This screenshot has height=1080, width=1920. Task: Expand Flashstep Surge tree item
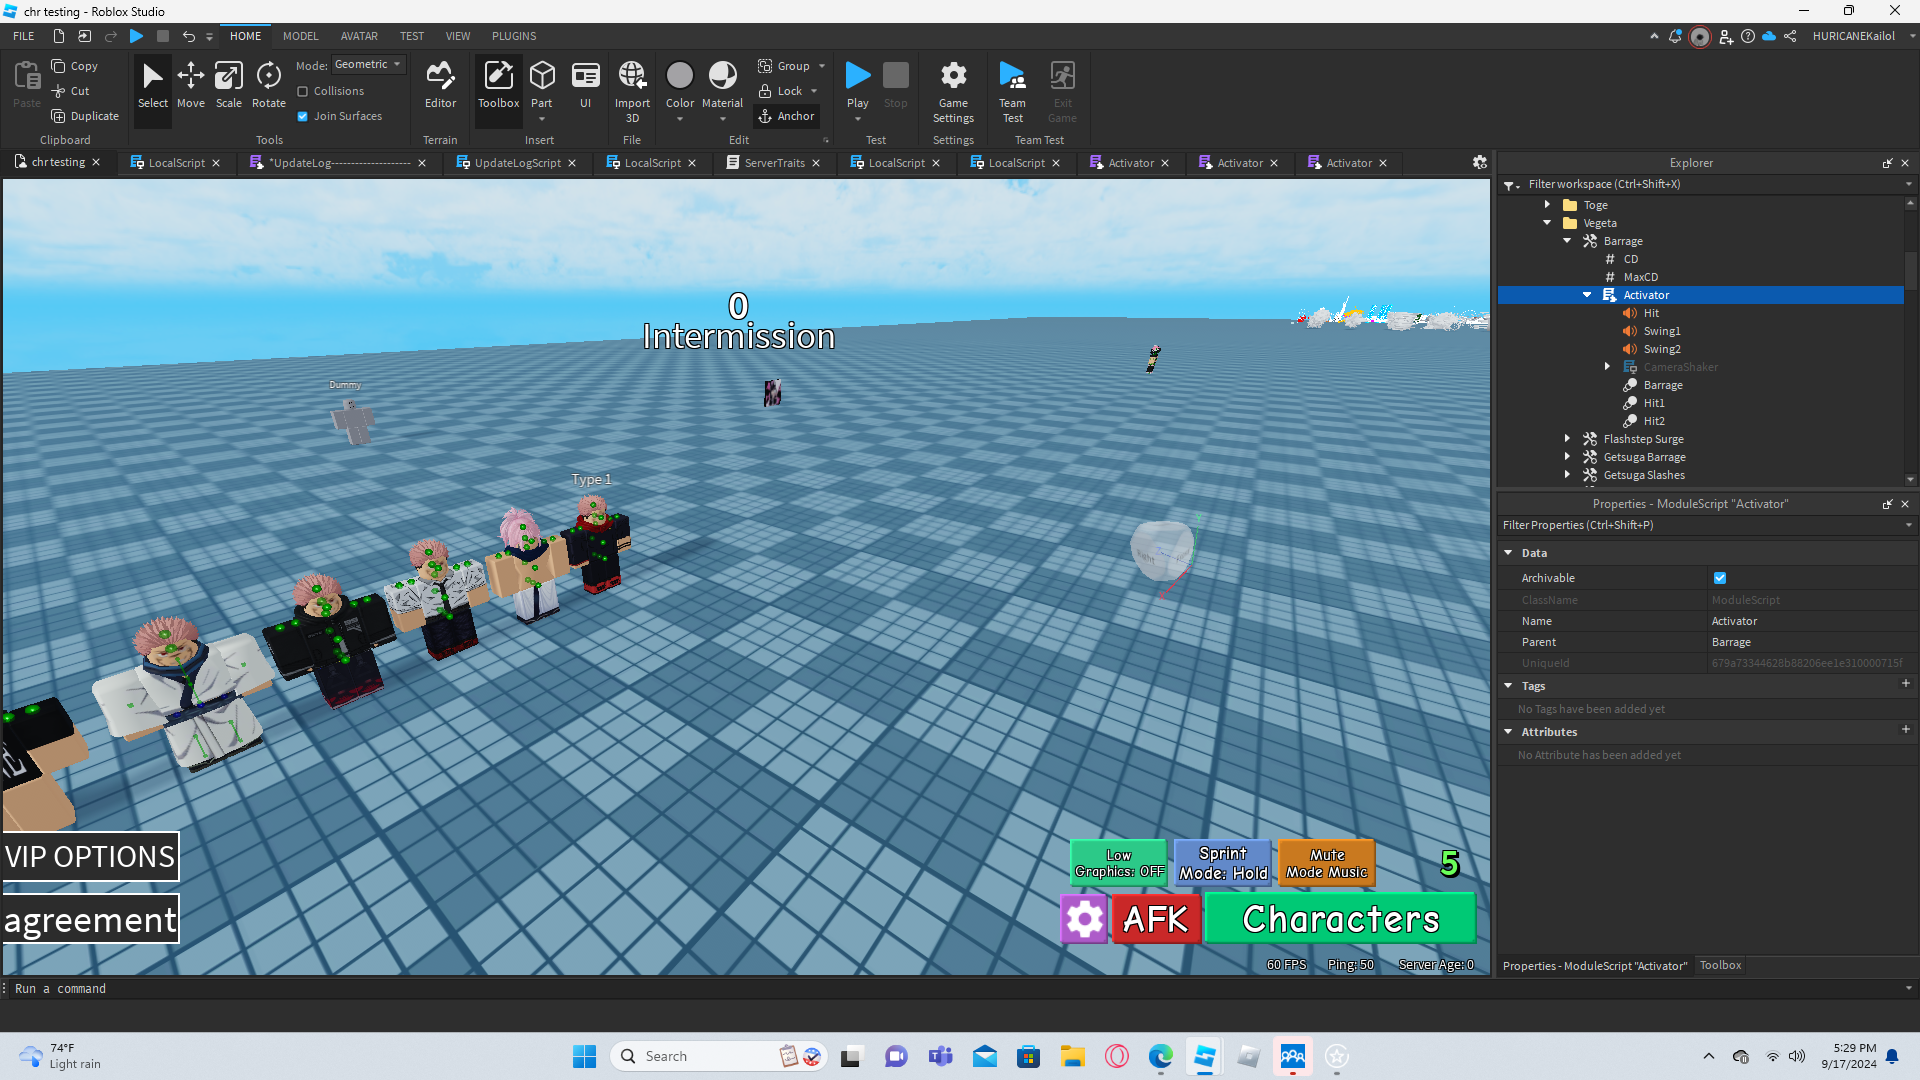[1567, 439]
